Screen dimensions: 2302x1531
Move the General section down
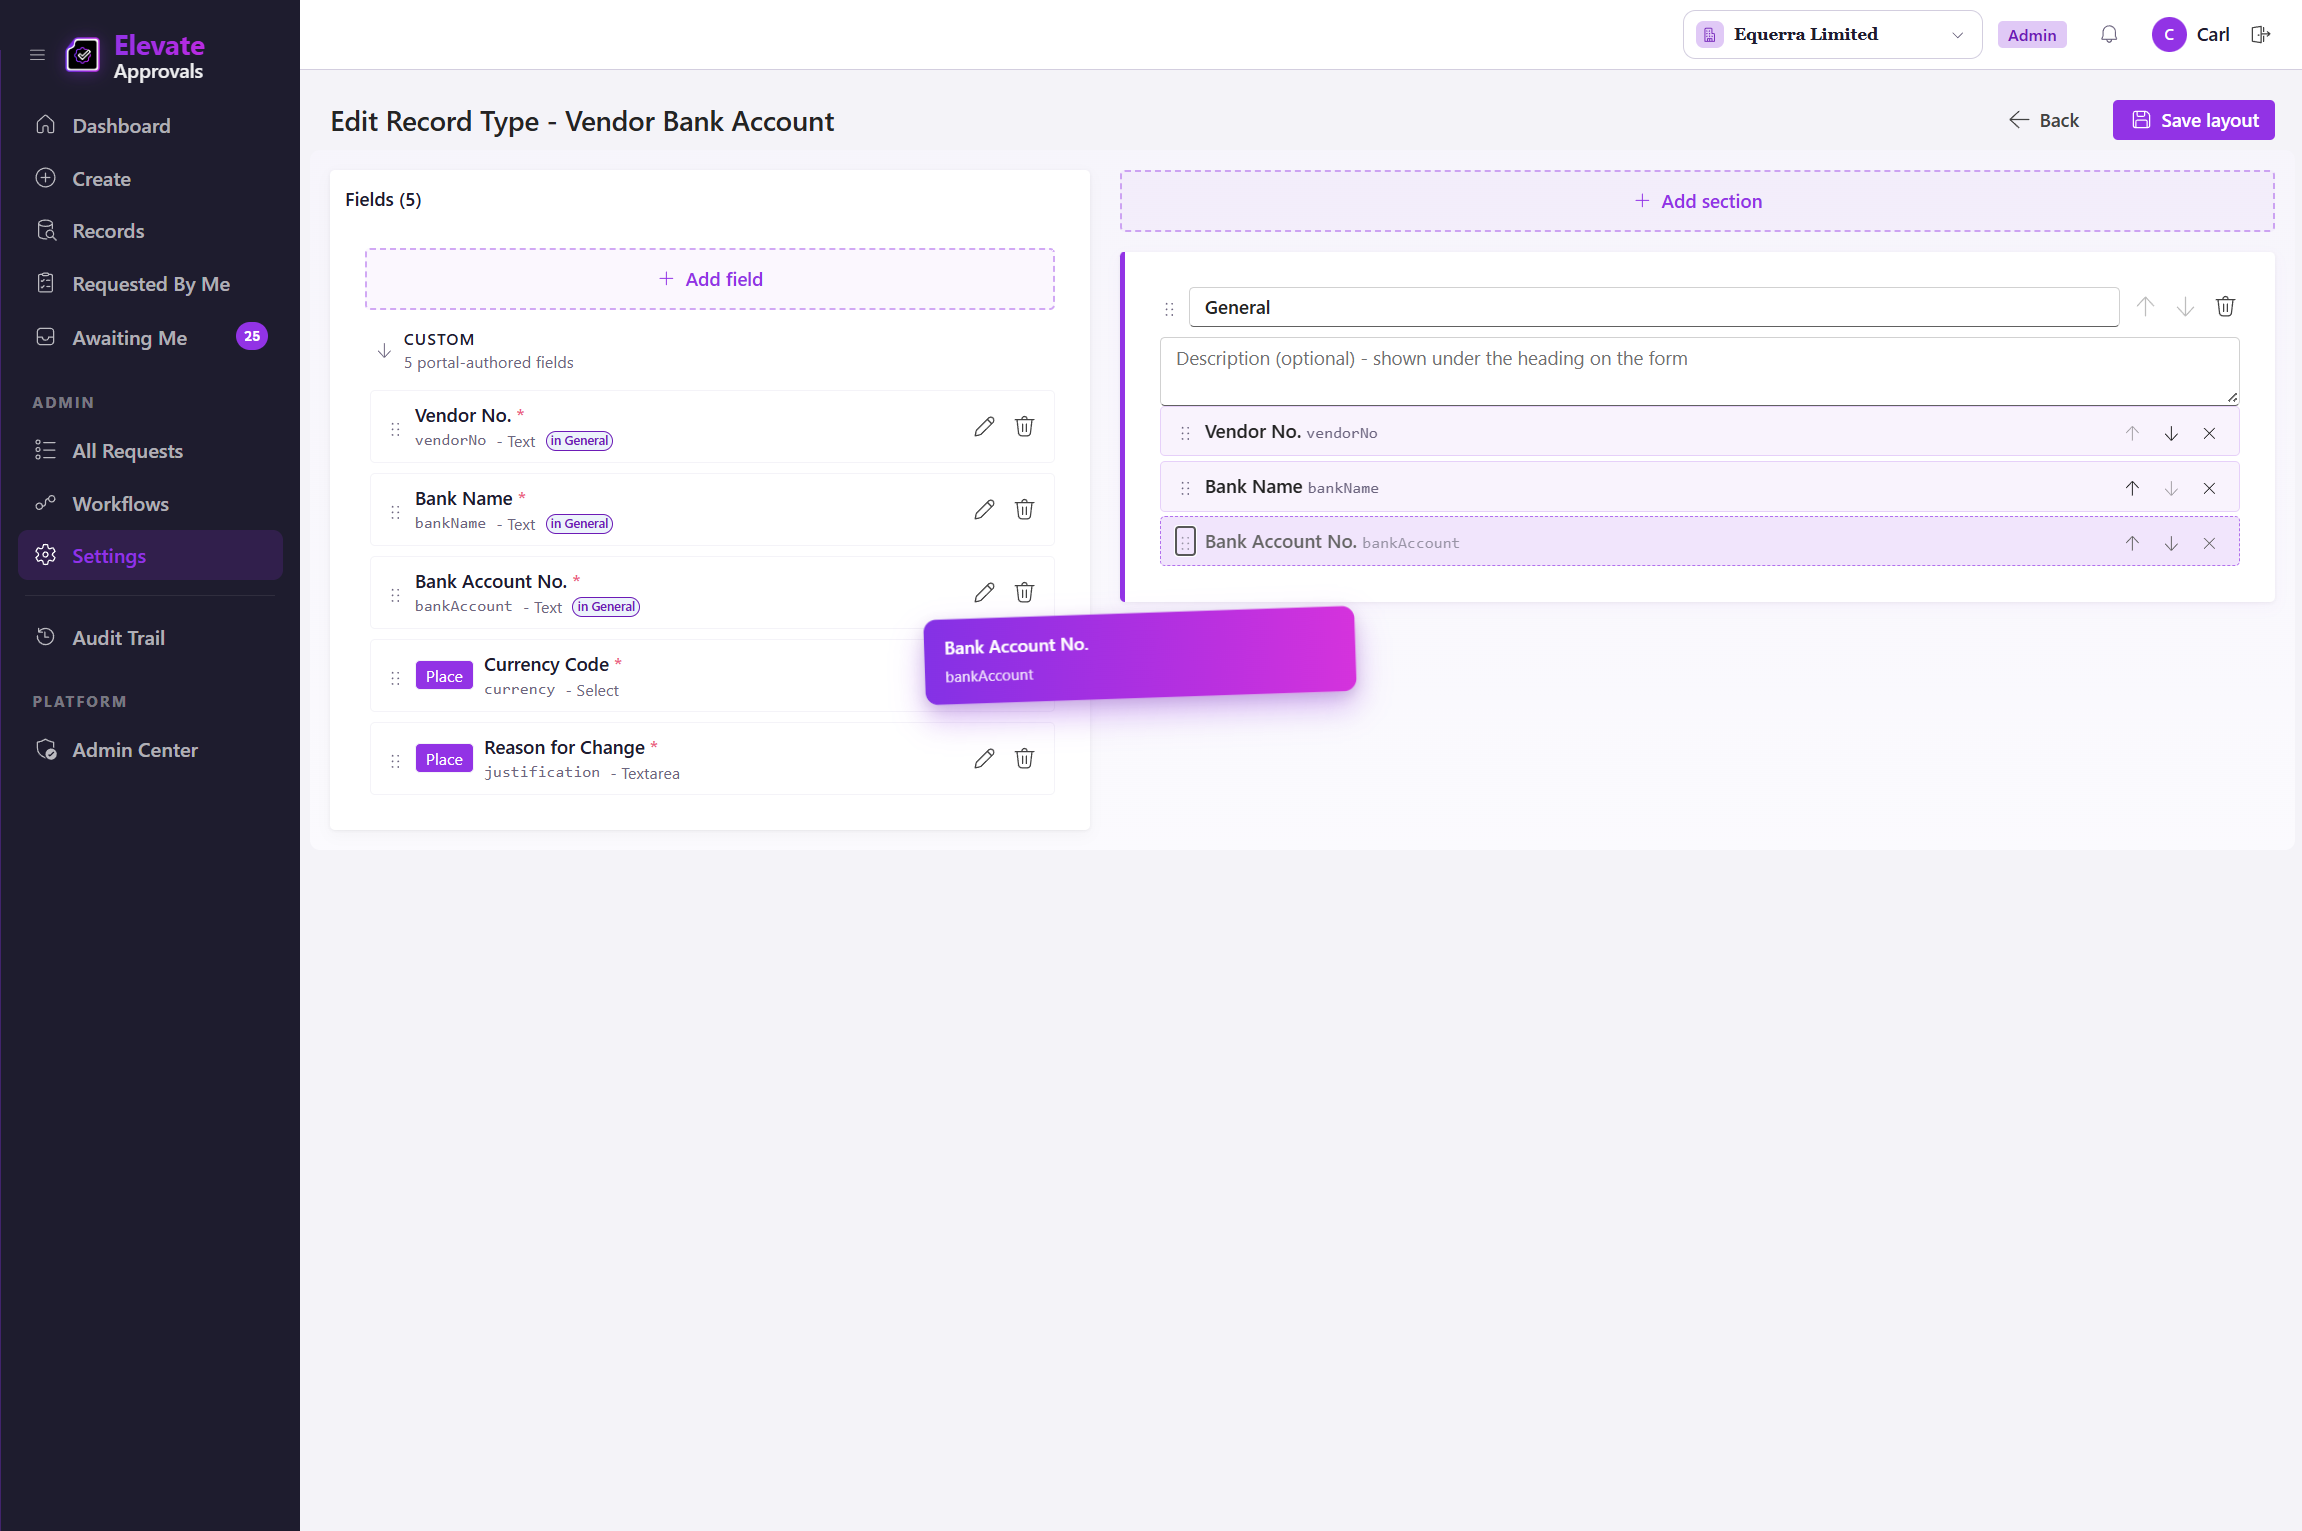tap(2185, 307)
